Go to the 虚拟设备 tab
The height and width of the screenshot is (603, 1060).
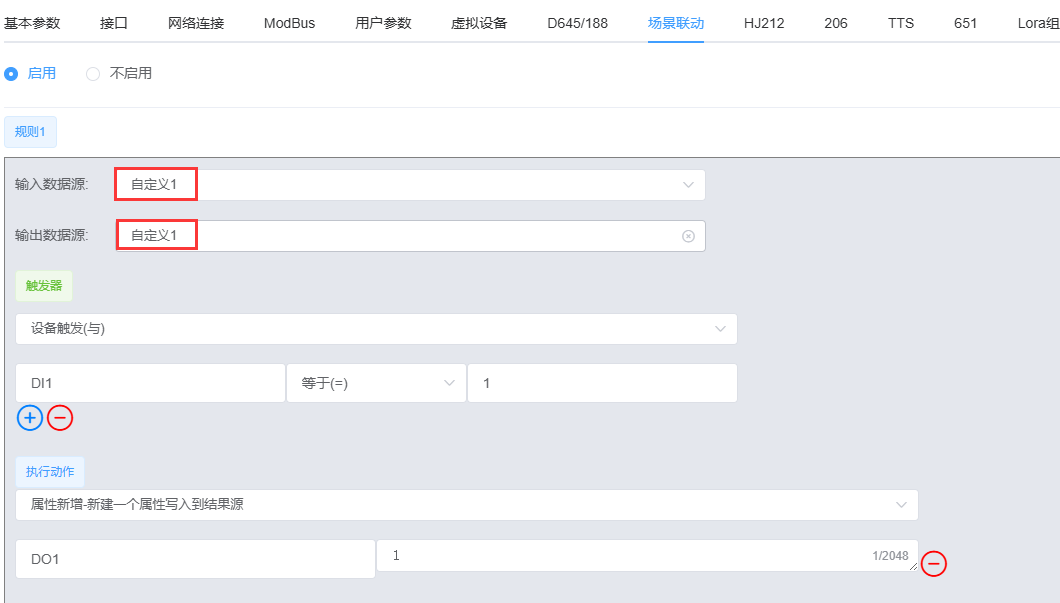click(x=479, y=23)
